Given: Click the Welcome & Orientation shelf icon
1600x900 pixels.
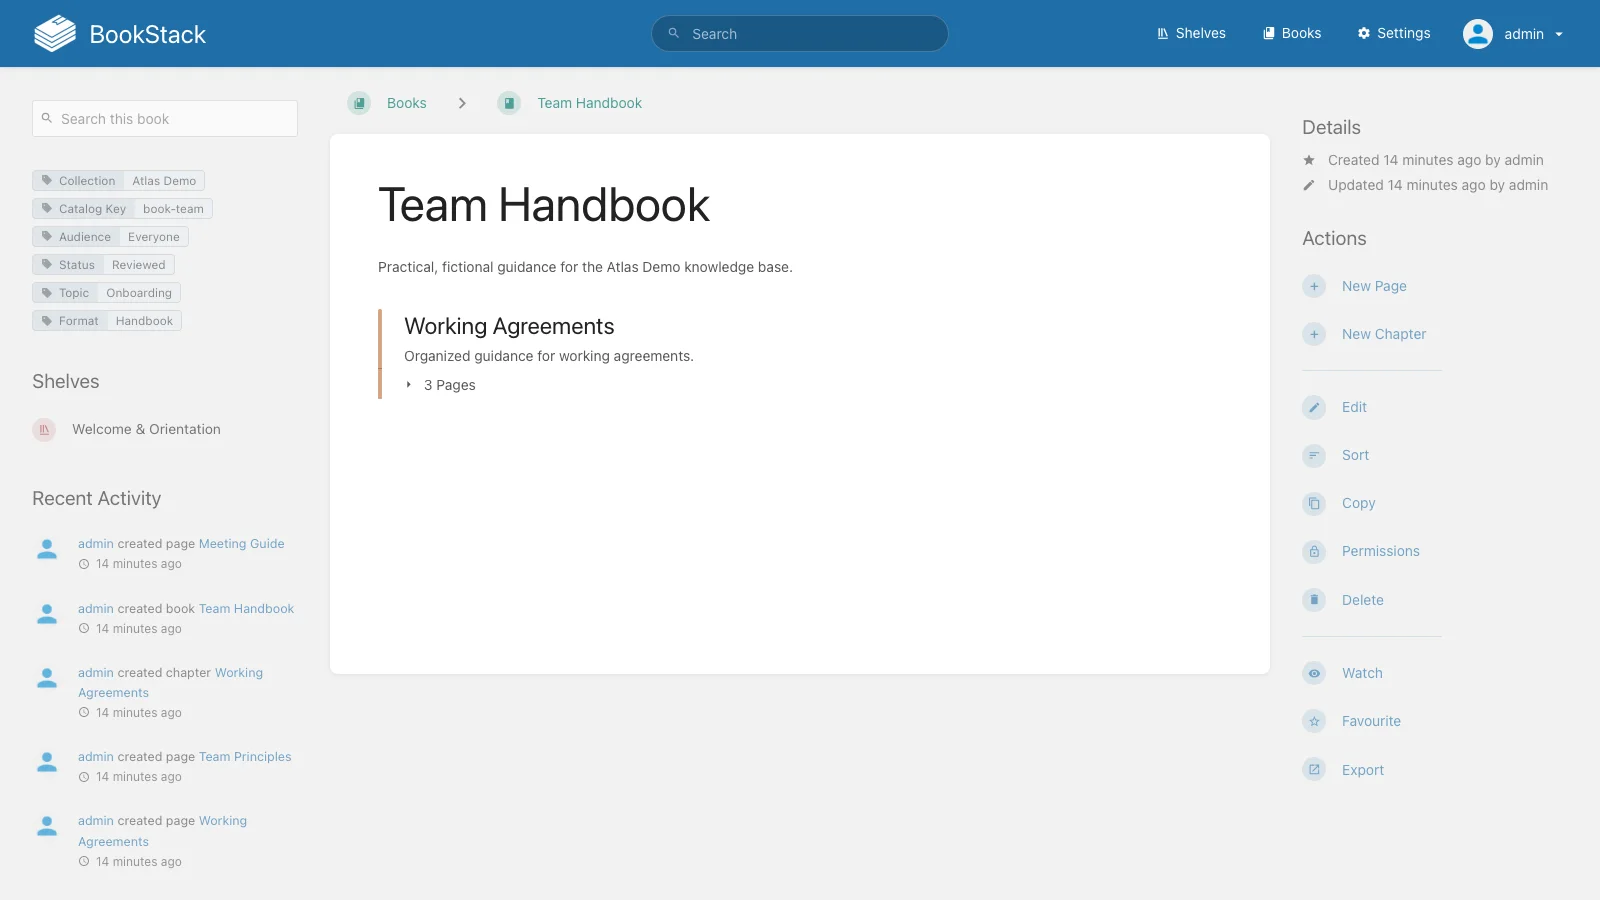Looking at the screenshot, I should (x=44, y=430).
